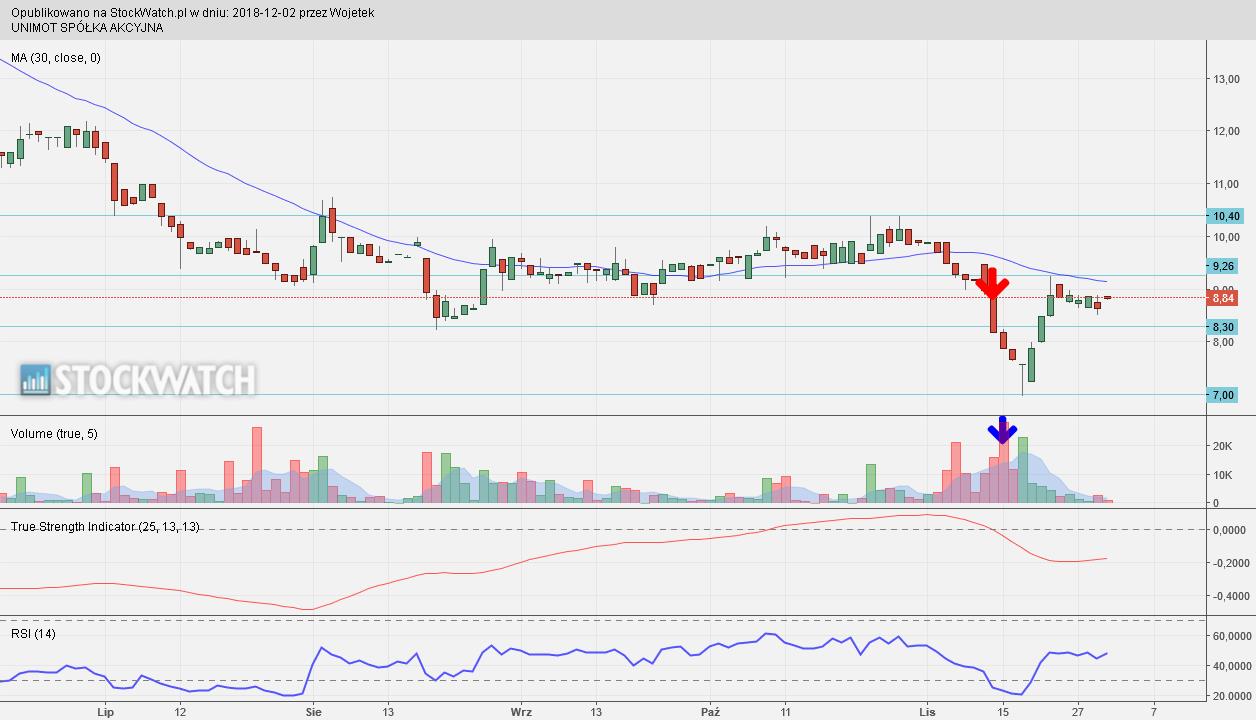
Task: Click the Paź month label on time axis
Action: (x=710, y=713)
